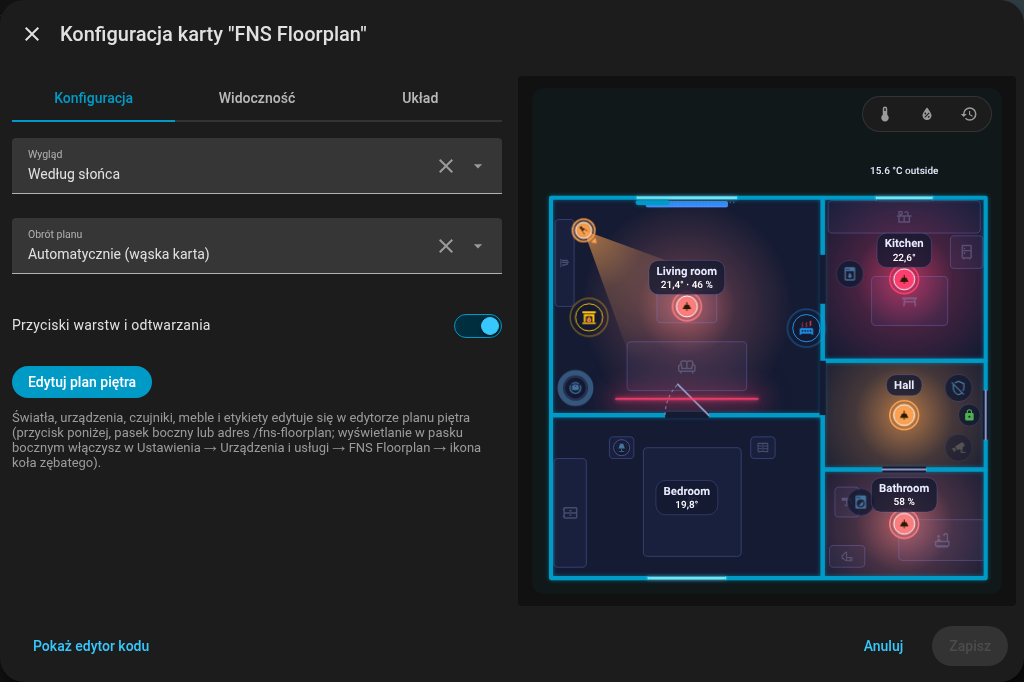Screen dimensions: 1024x682
Task: Click the Kitchen table icon
Action: [909, 301]
